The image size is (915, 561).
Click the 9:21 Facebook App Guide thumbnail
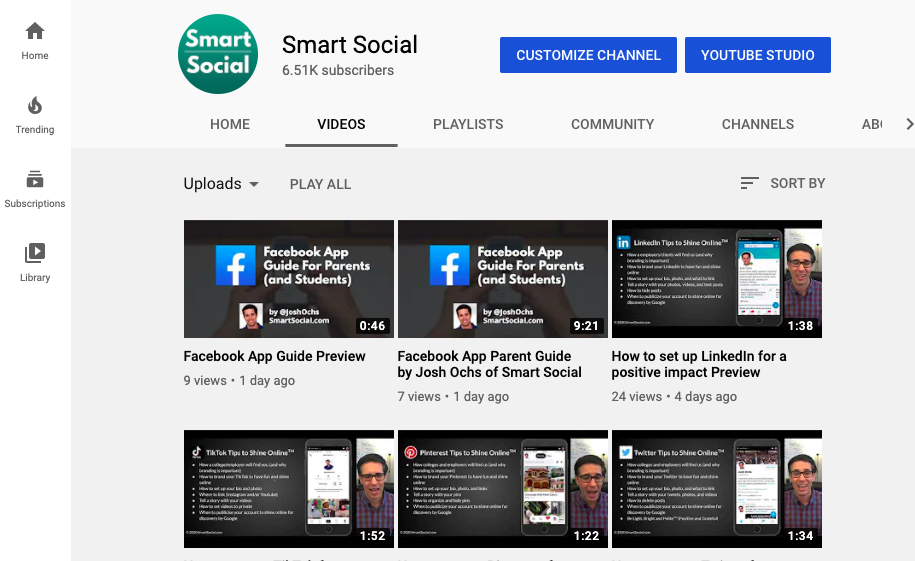pos(502,279)
